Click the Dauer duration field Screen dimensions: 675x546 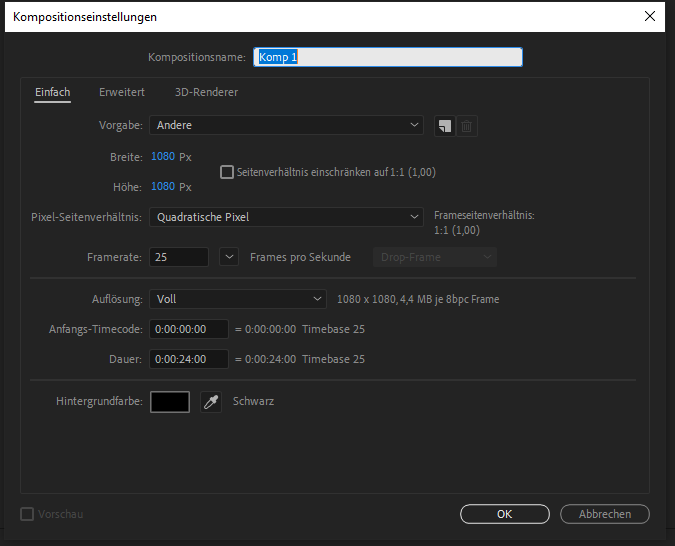point(189,360)
